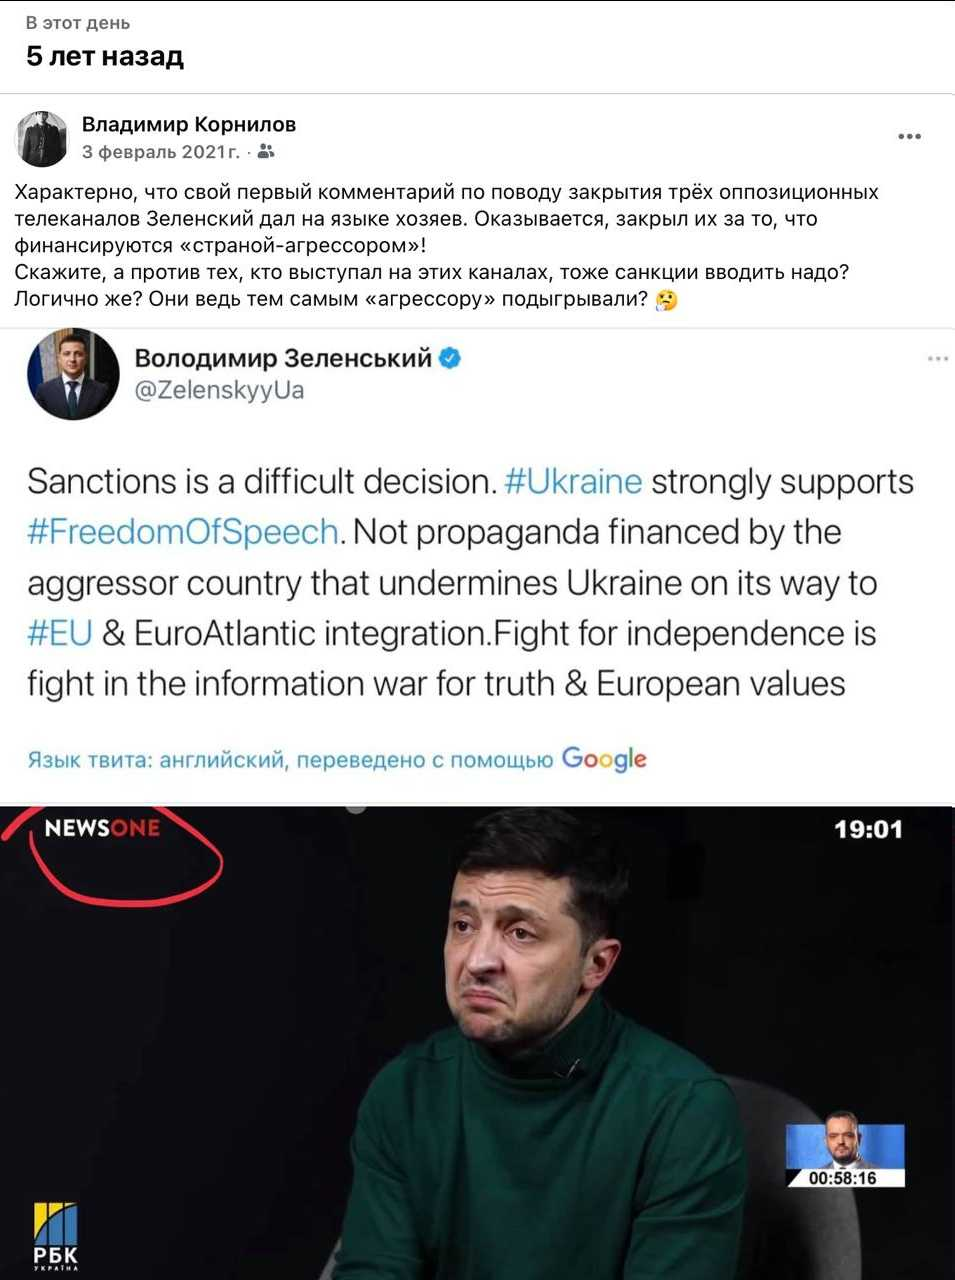The height and width of the screenshot is (1280, 955).
Task: Click the Google logo under the tweet
Action: [604, 759]
